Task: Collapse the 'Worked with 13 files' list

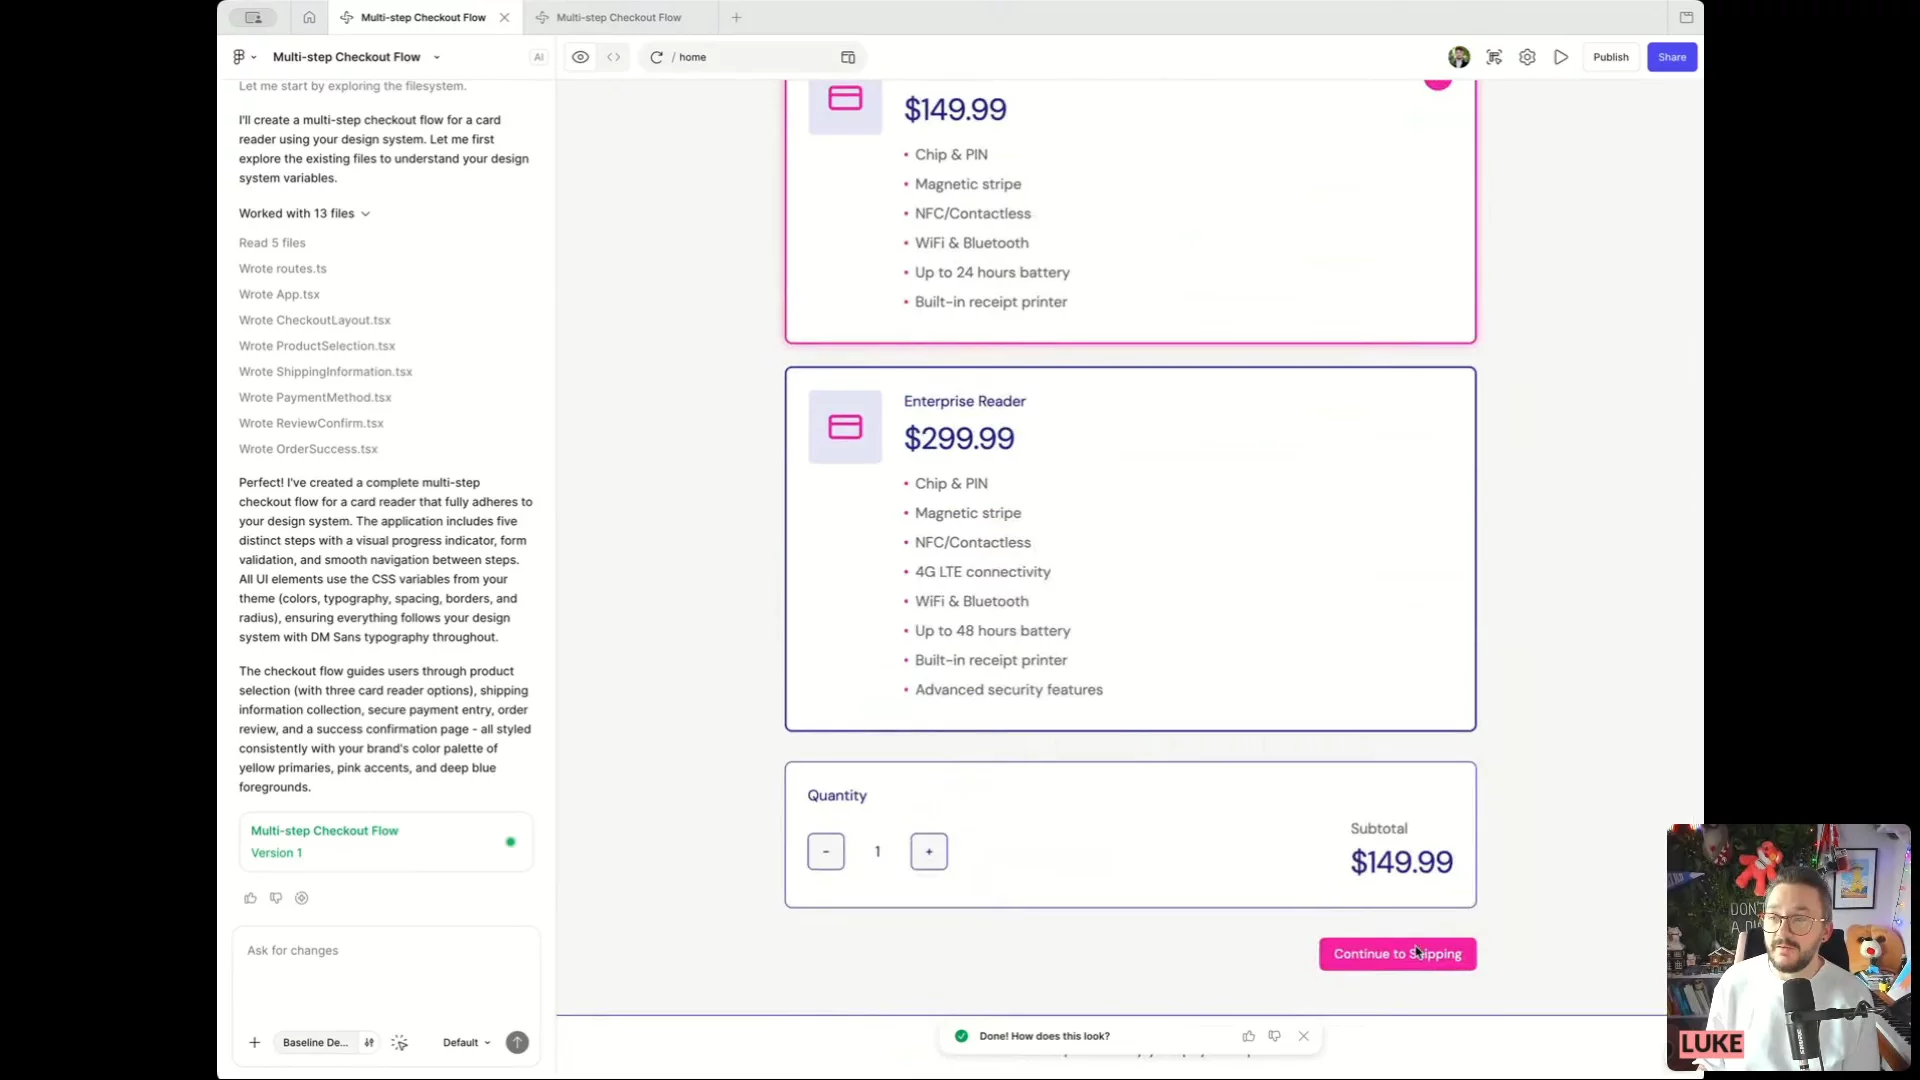Action: 366,214
